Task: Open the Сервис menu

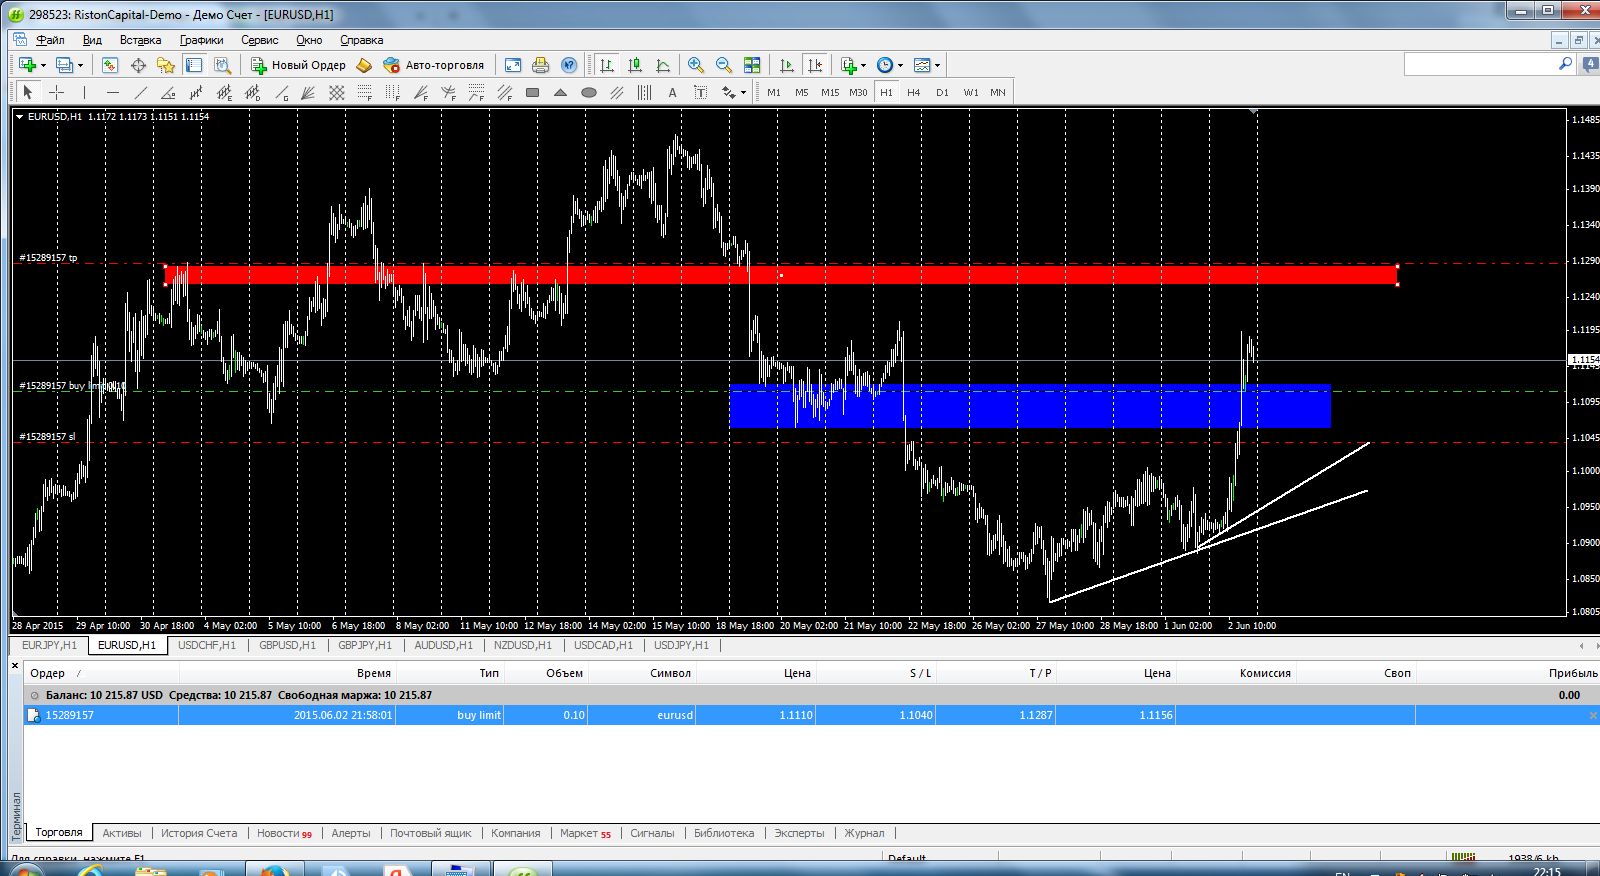Action: (x=259, y=40)
